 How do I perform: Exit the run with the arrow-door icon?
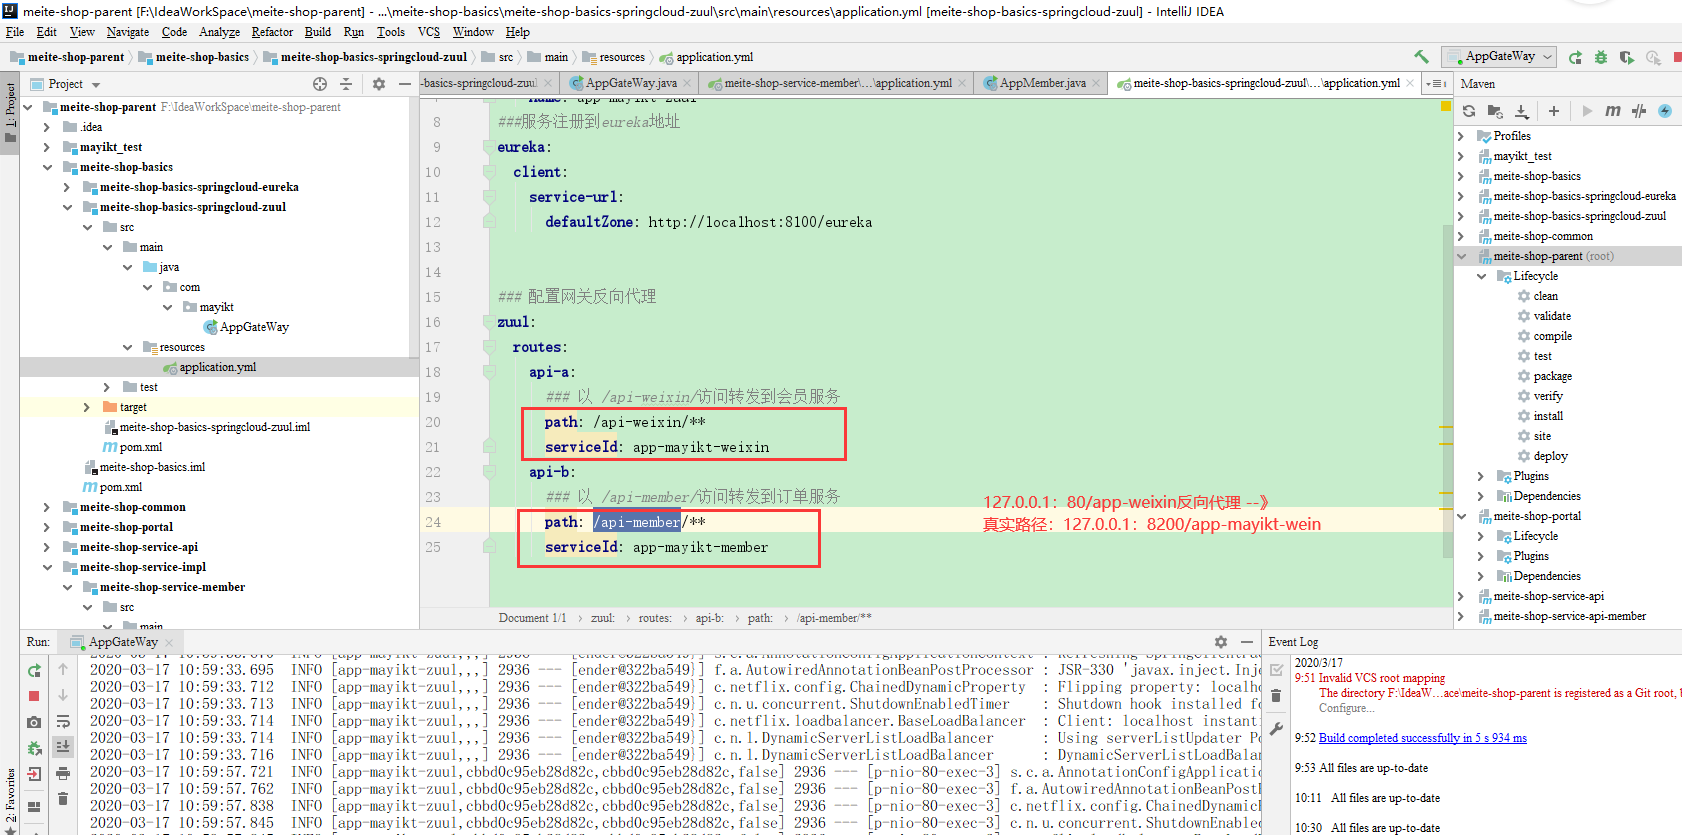click(x=34, y=774)
